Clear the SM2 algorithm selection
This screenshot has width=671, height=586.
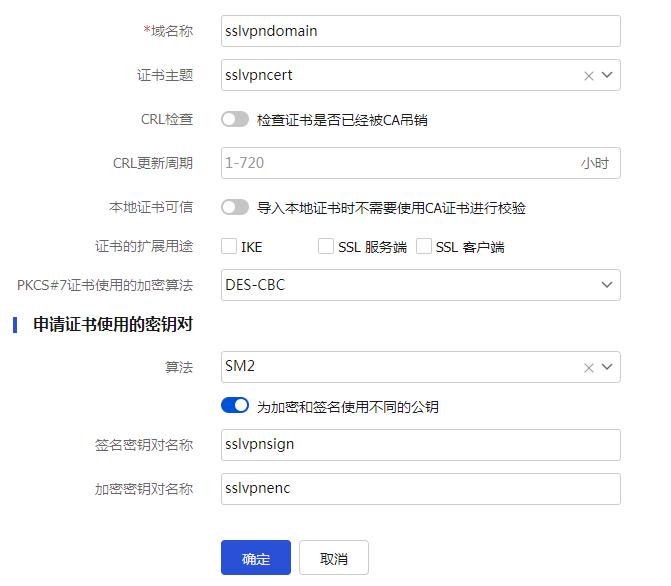(x=589, y=368)
